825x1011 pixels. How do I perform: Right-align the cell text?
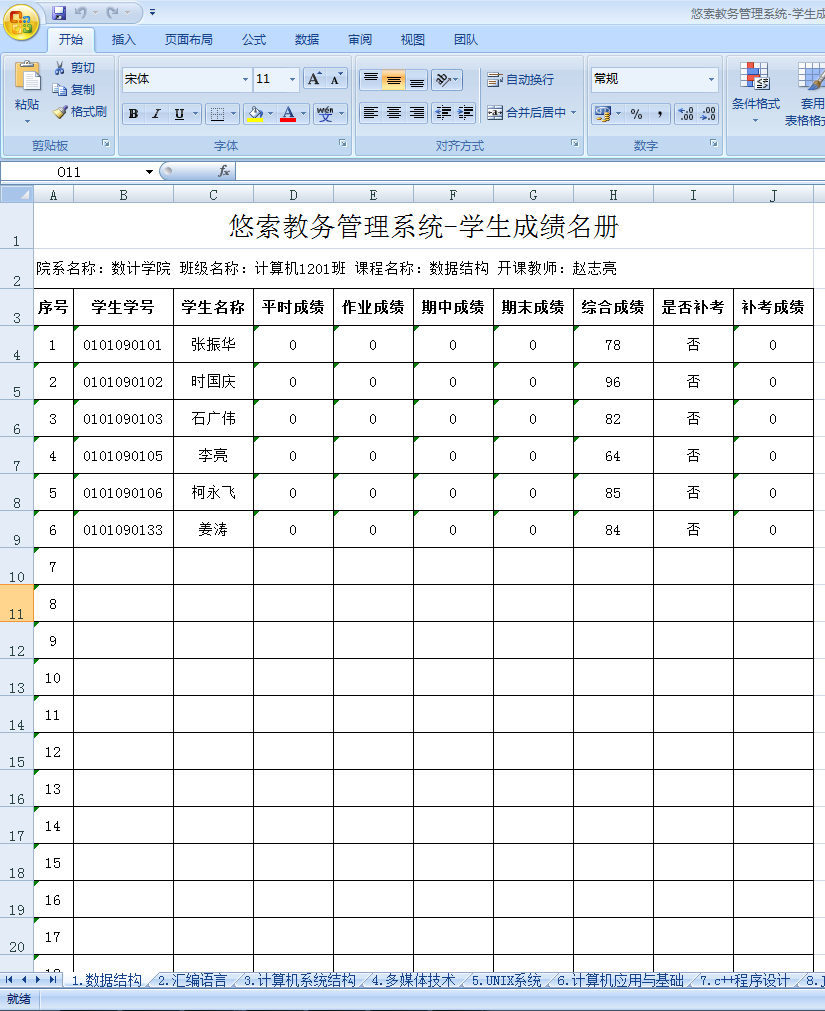tap(417, 113)
